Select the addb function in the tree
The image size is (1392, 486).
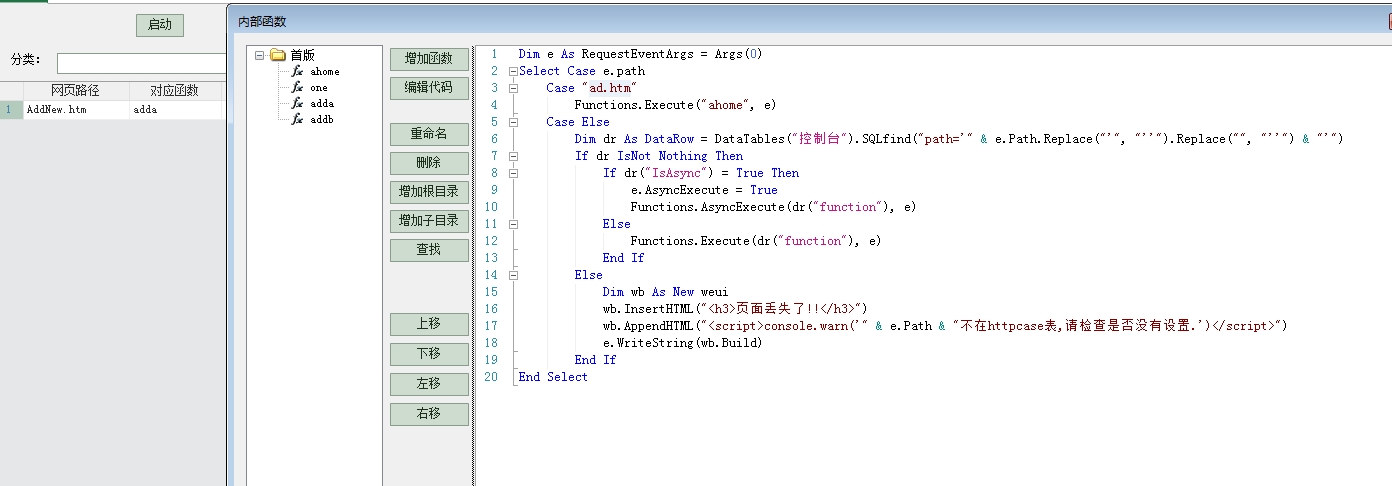(322, 120)
